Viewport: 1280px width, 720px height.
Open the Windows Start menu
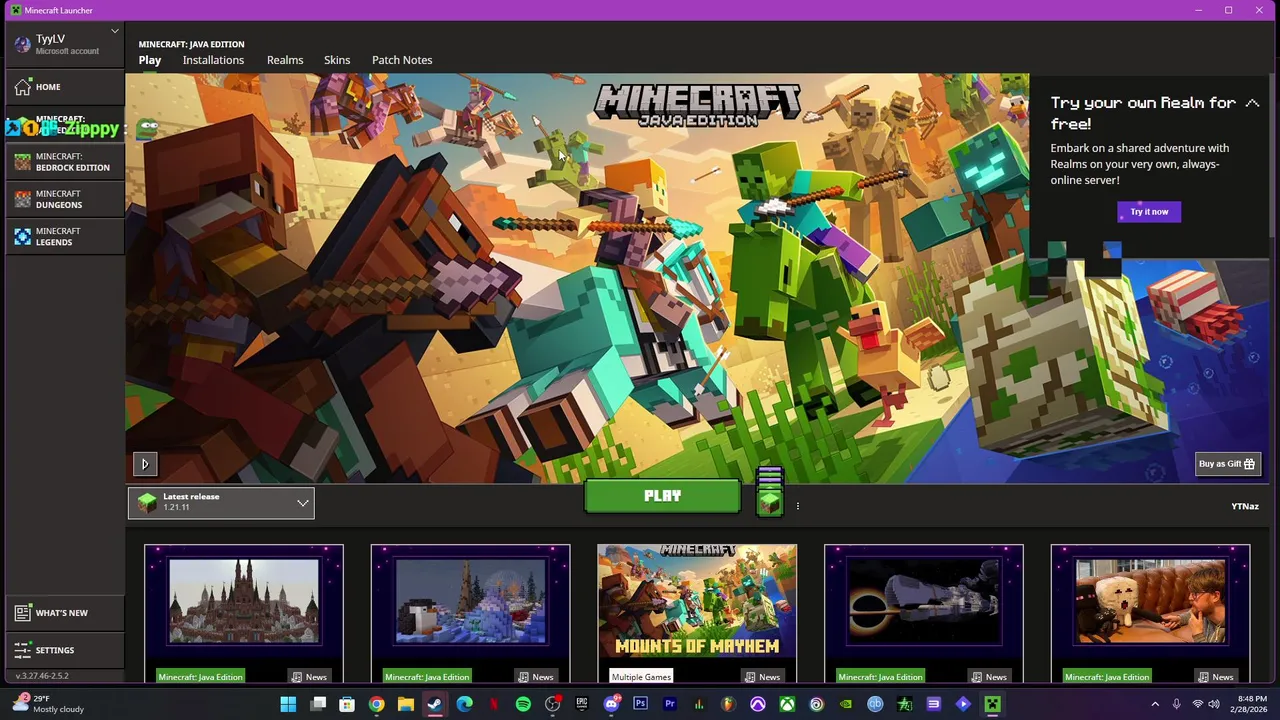288,704
